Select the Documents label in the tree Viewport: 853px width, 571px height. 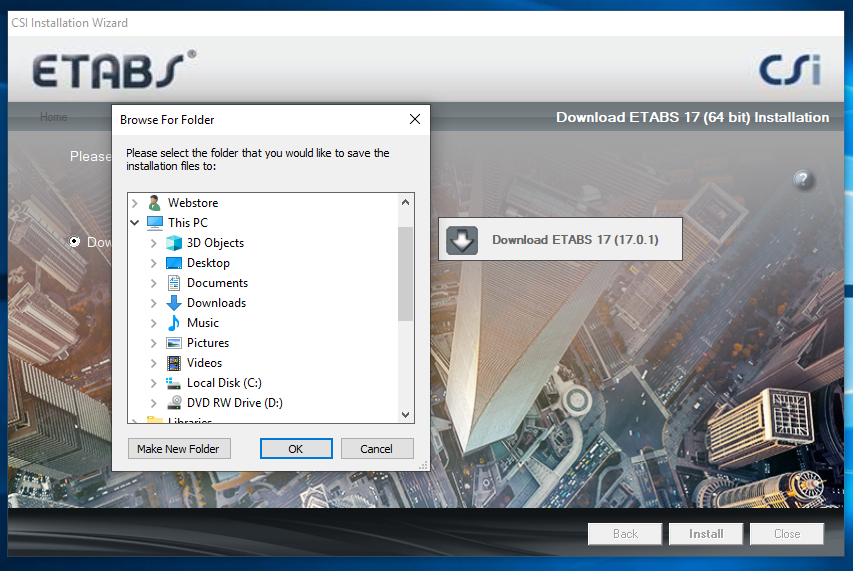pos(217,283)
